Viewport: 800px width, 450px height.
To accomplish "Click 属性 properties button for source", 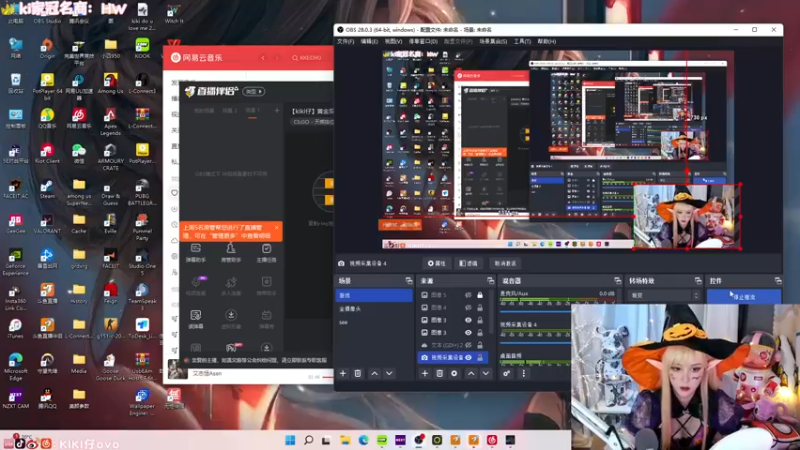I will [x=437, y=263].
